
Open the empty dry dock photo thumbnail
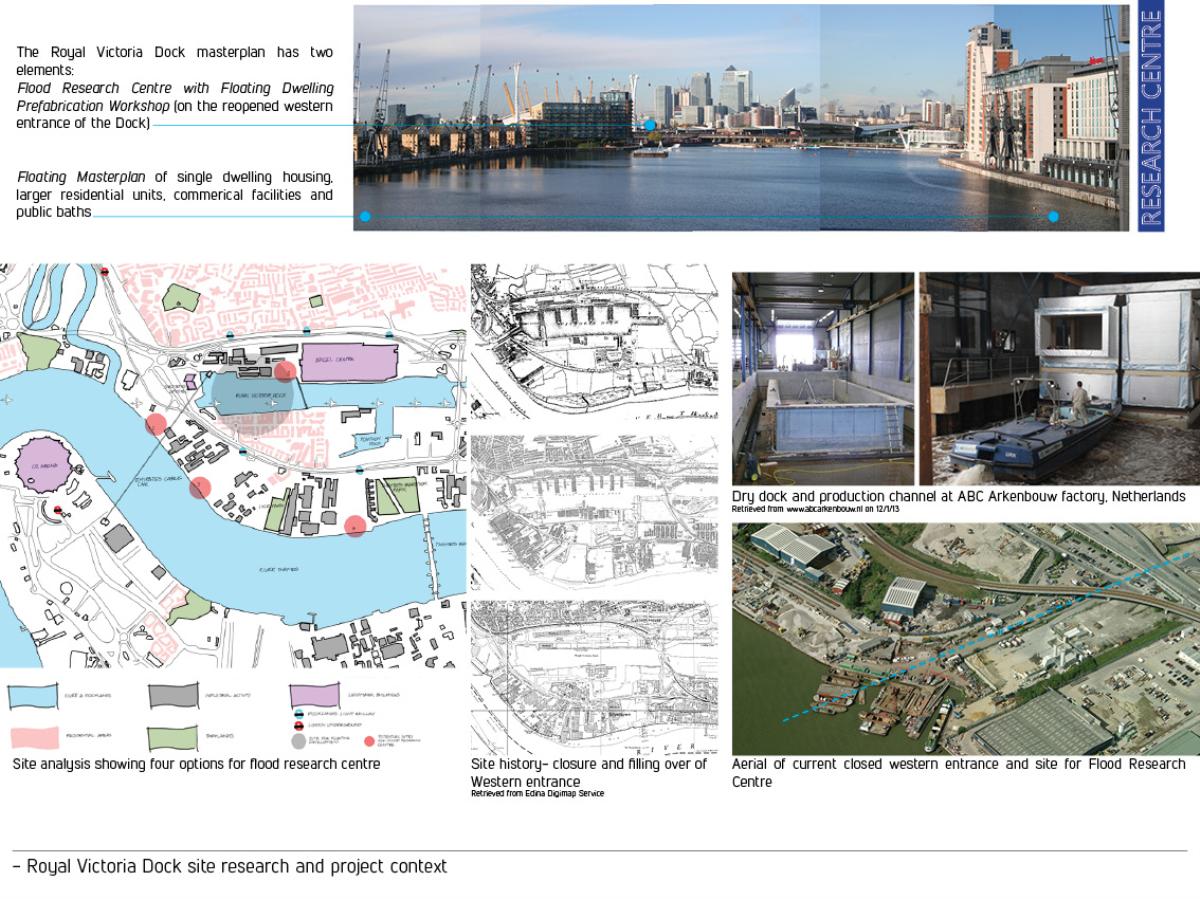point(823,378)
